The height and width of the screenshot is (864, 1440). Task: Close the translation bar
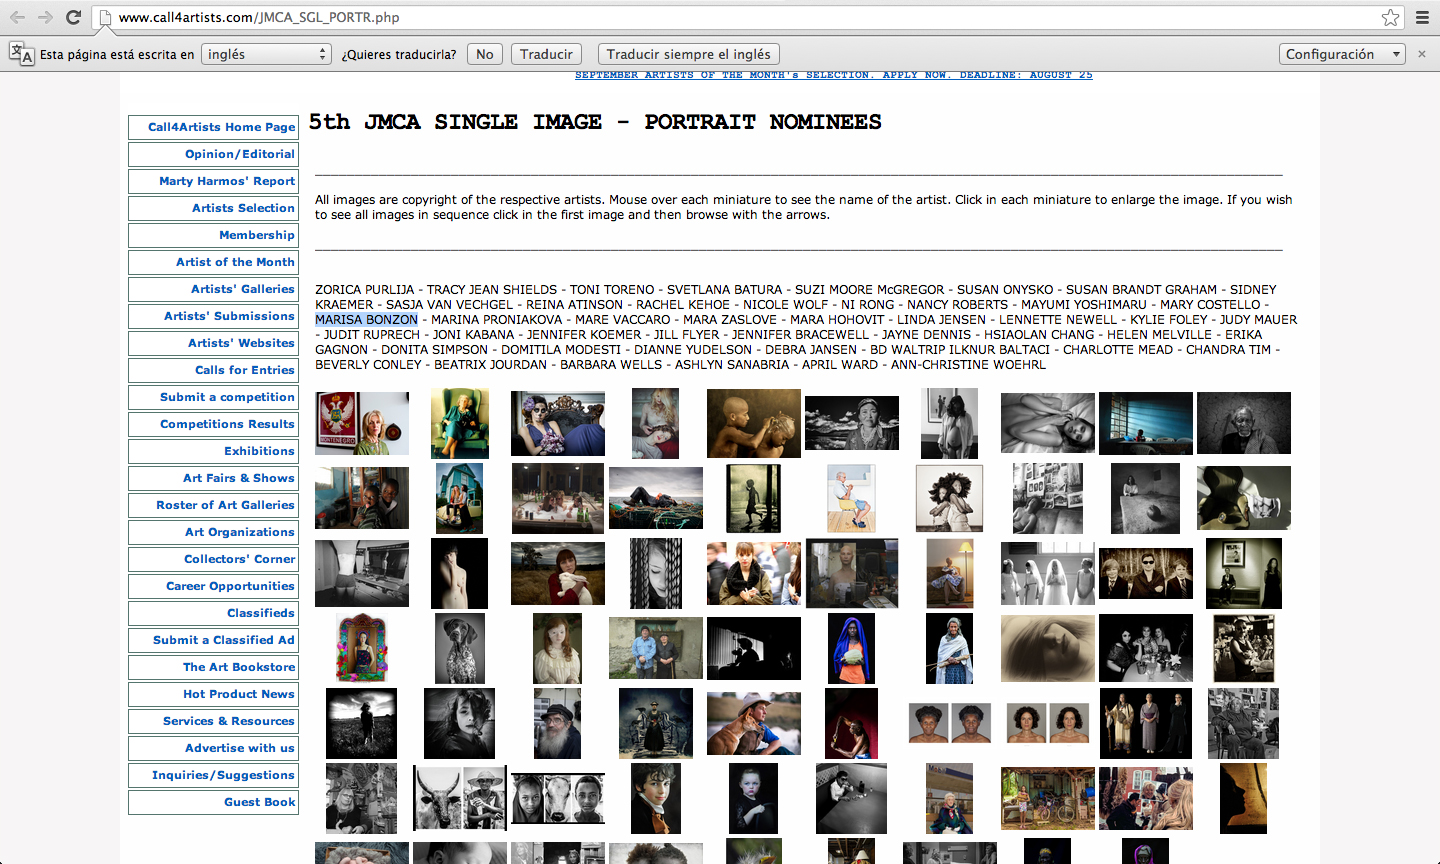pos(1422,54)
